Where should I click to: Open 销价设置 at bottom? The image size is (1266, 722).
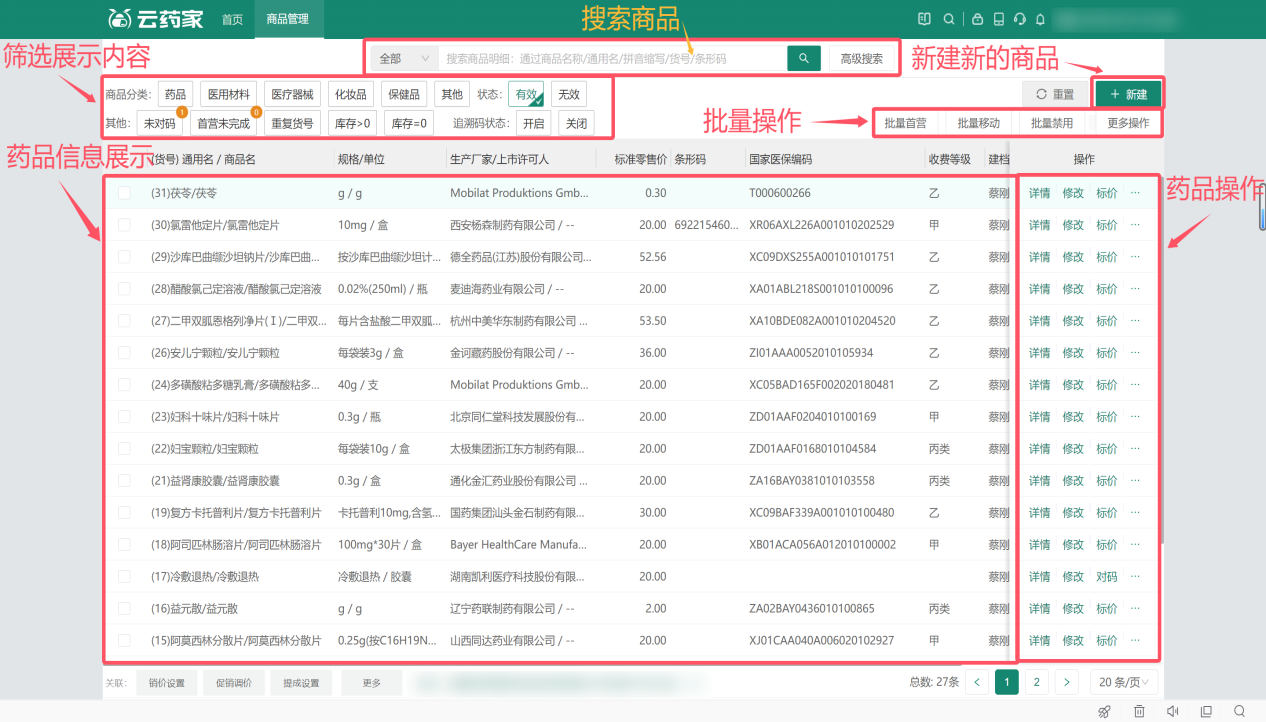tap(166, 683)
